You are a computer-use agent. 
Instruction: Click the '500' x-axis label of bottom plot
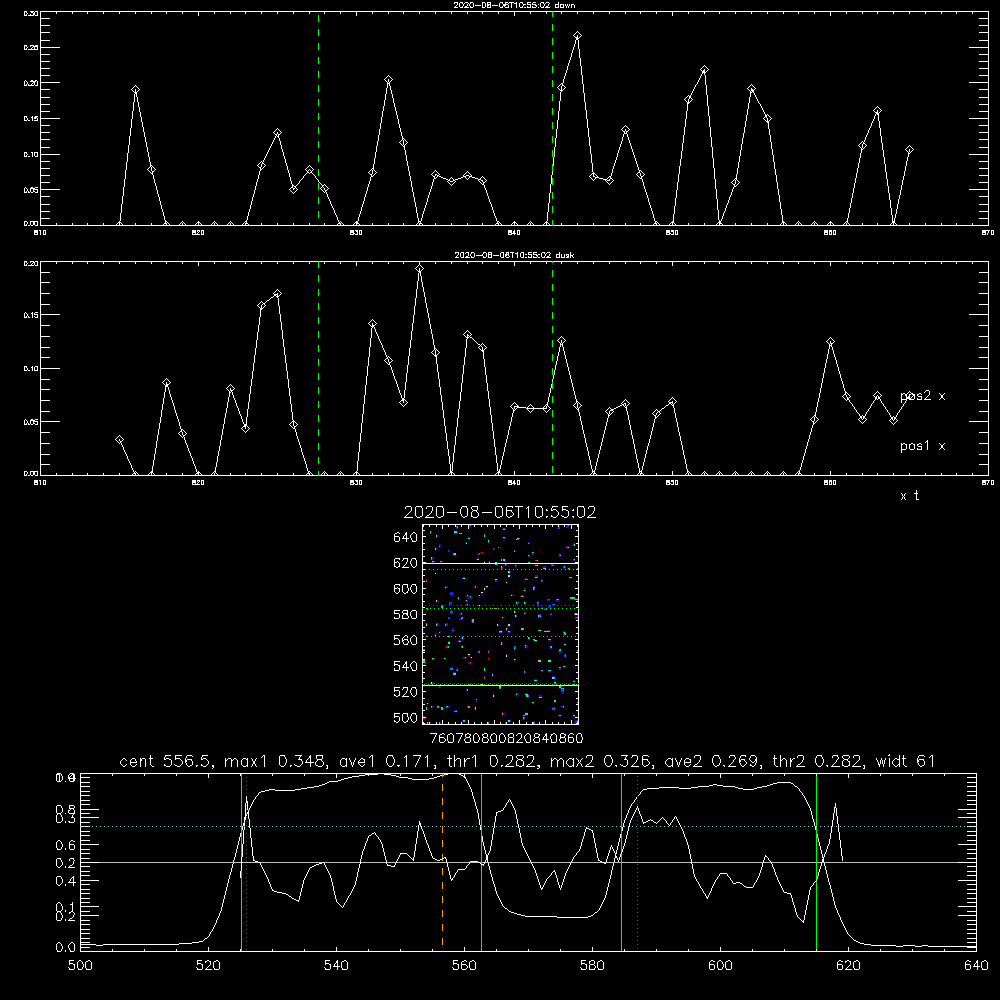point(80,966)
